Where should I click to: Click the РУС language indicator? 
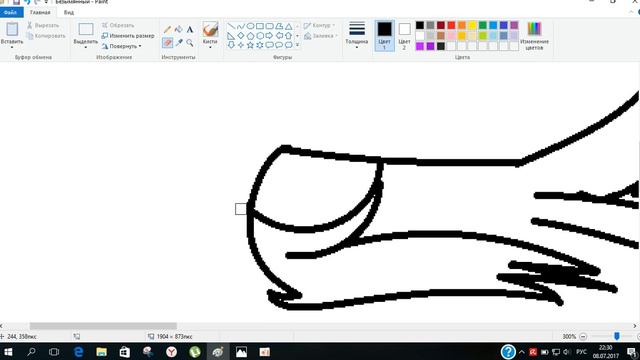[x=582, y=352]
